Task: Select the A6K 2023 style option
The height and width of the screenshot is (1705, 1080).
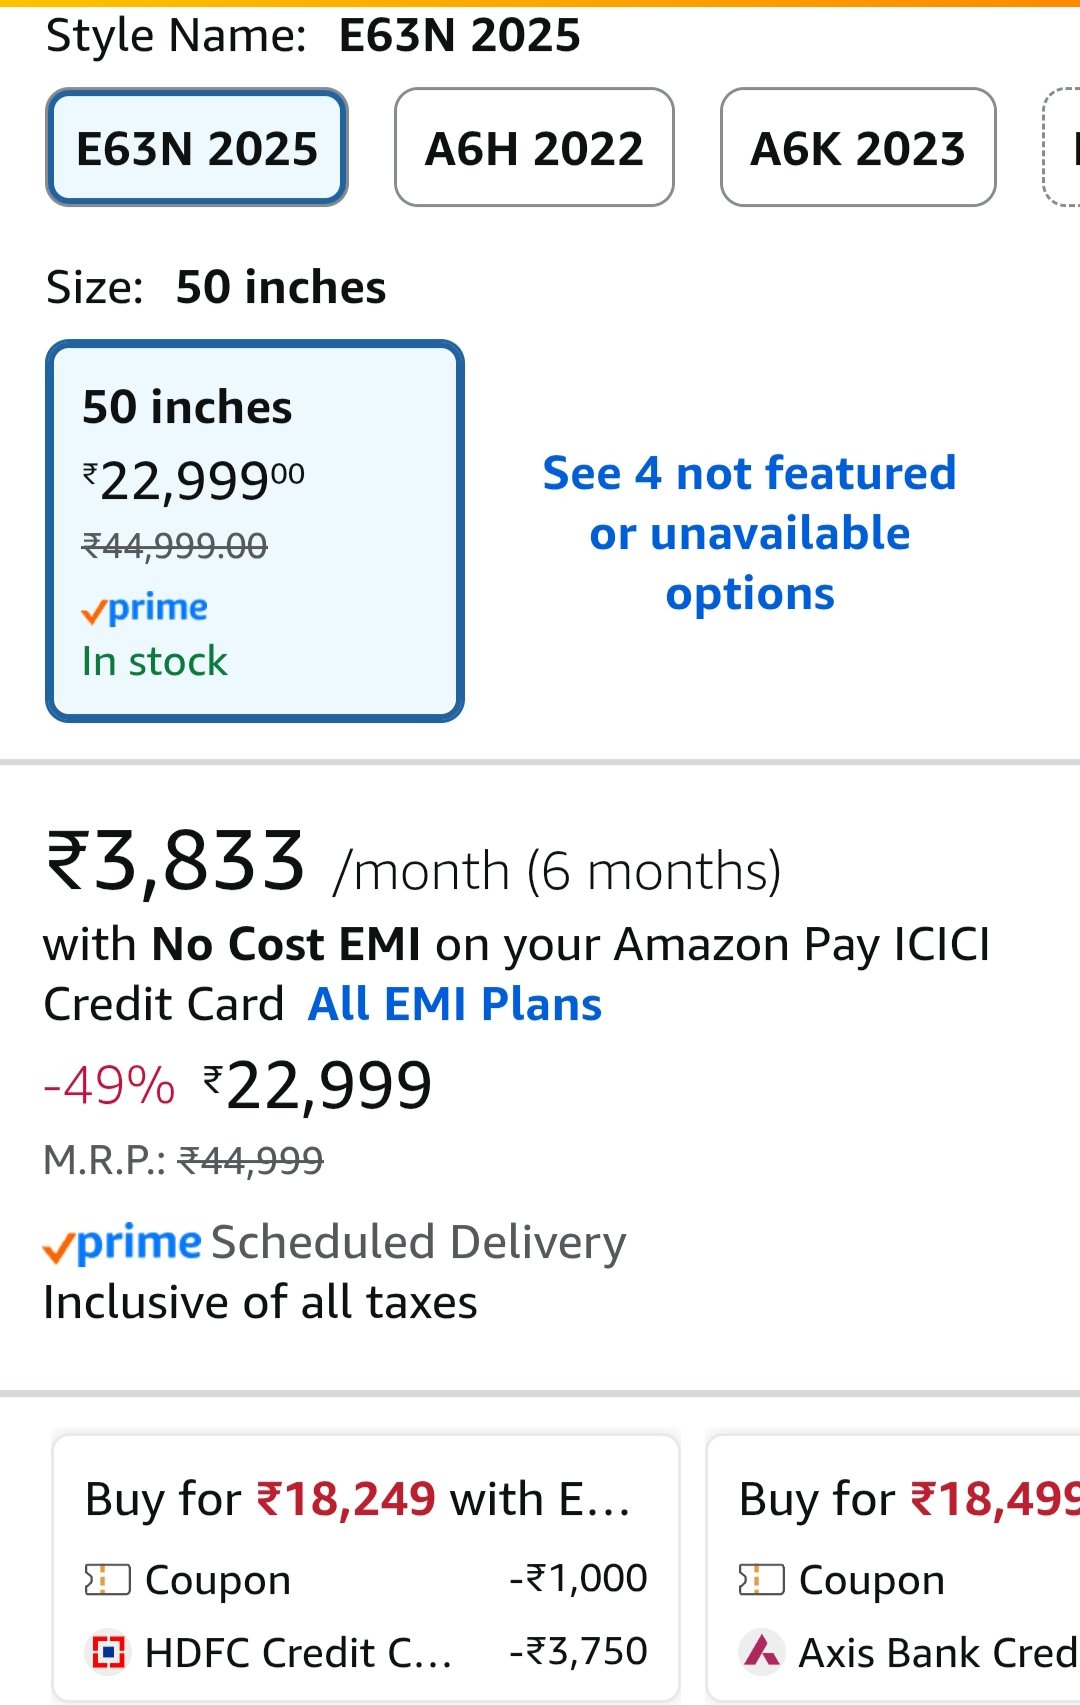Action: click(858, 148)
